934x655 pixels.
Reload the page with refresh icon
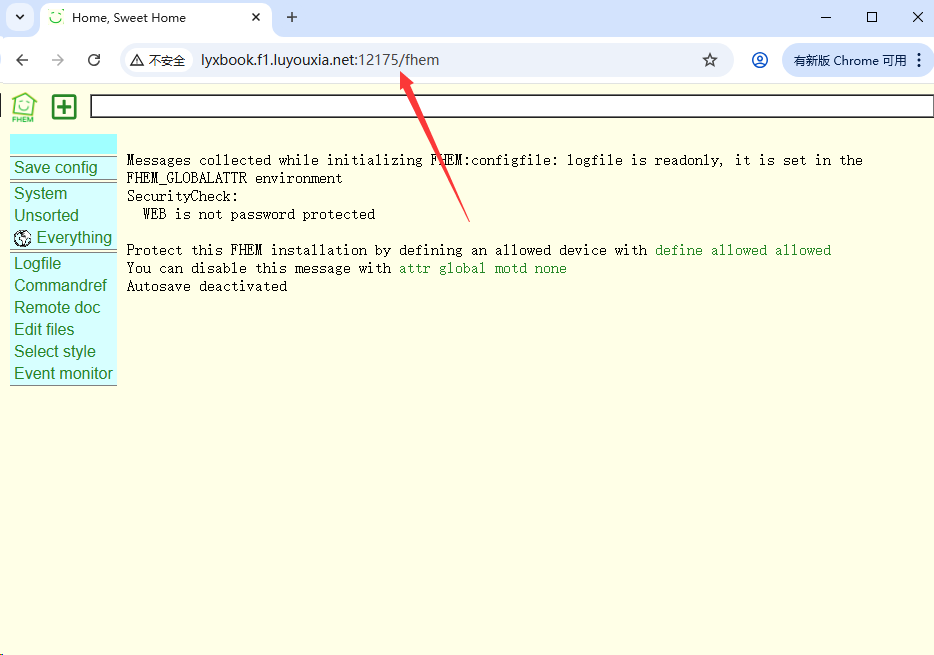click(94, 60)
